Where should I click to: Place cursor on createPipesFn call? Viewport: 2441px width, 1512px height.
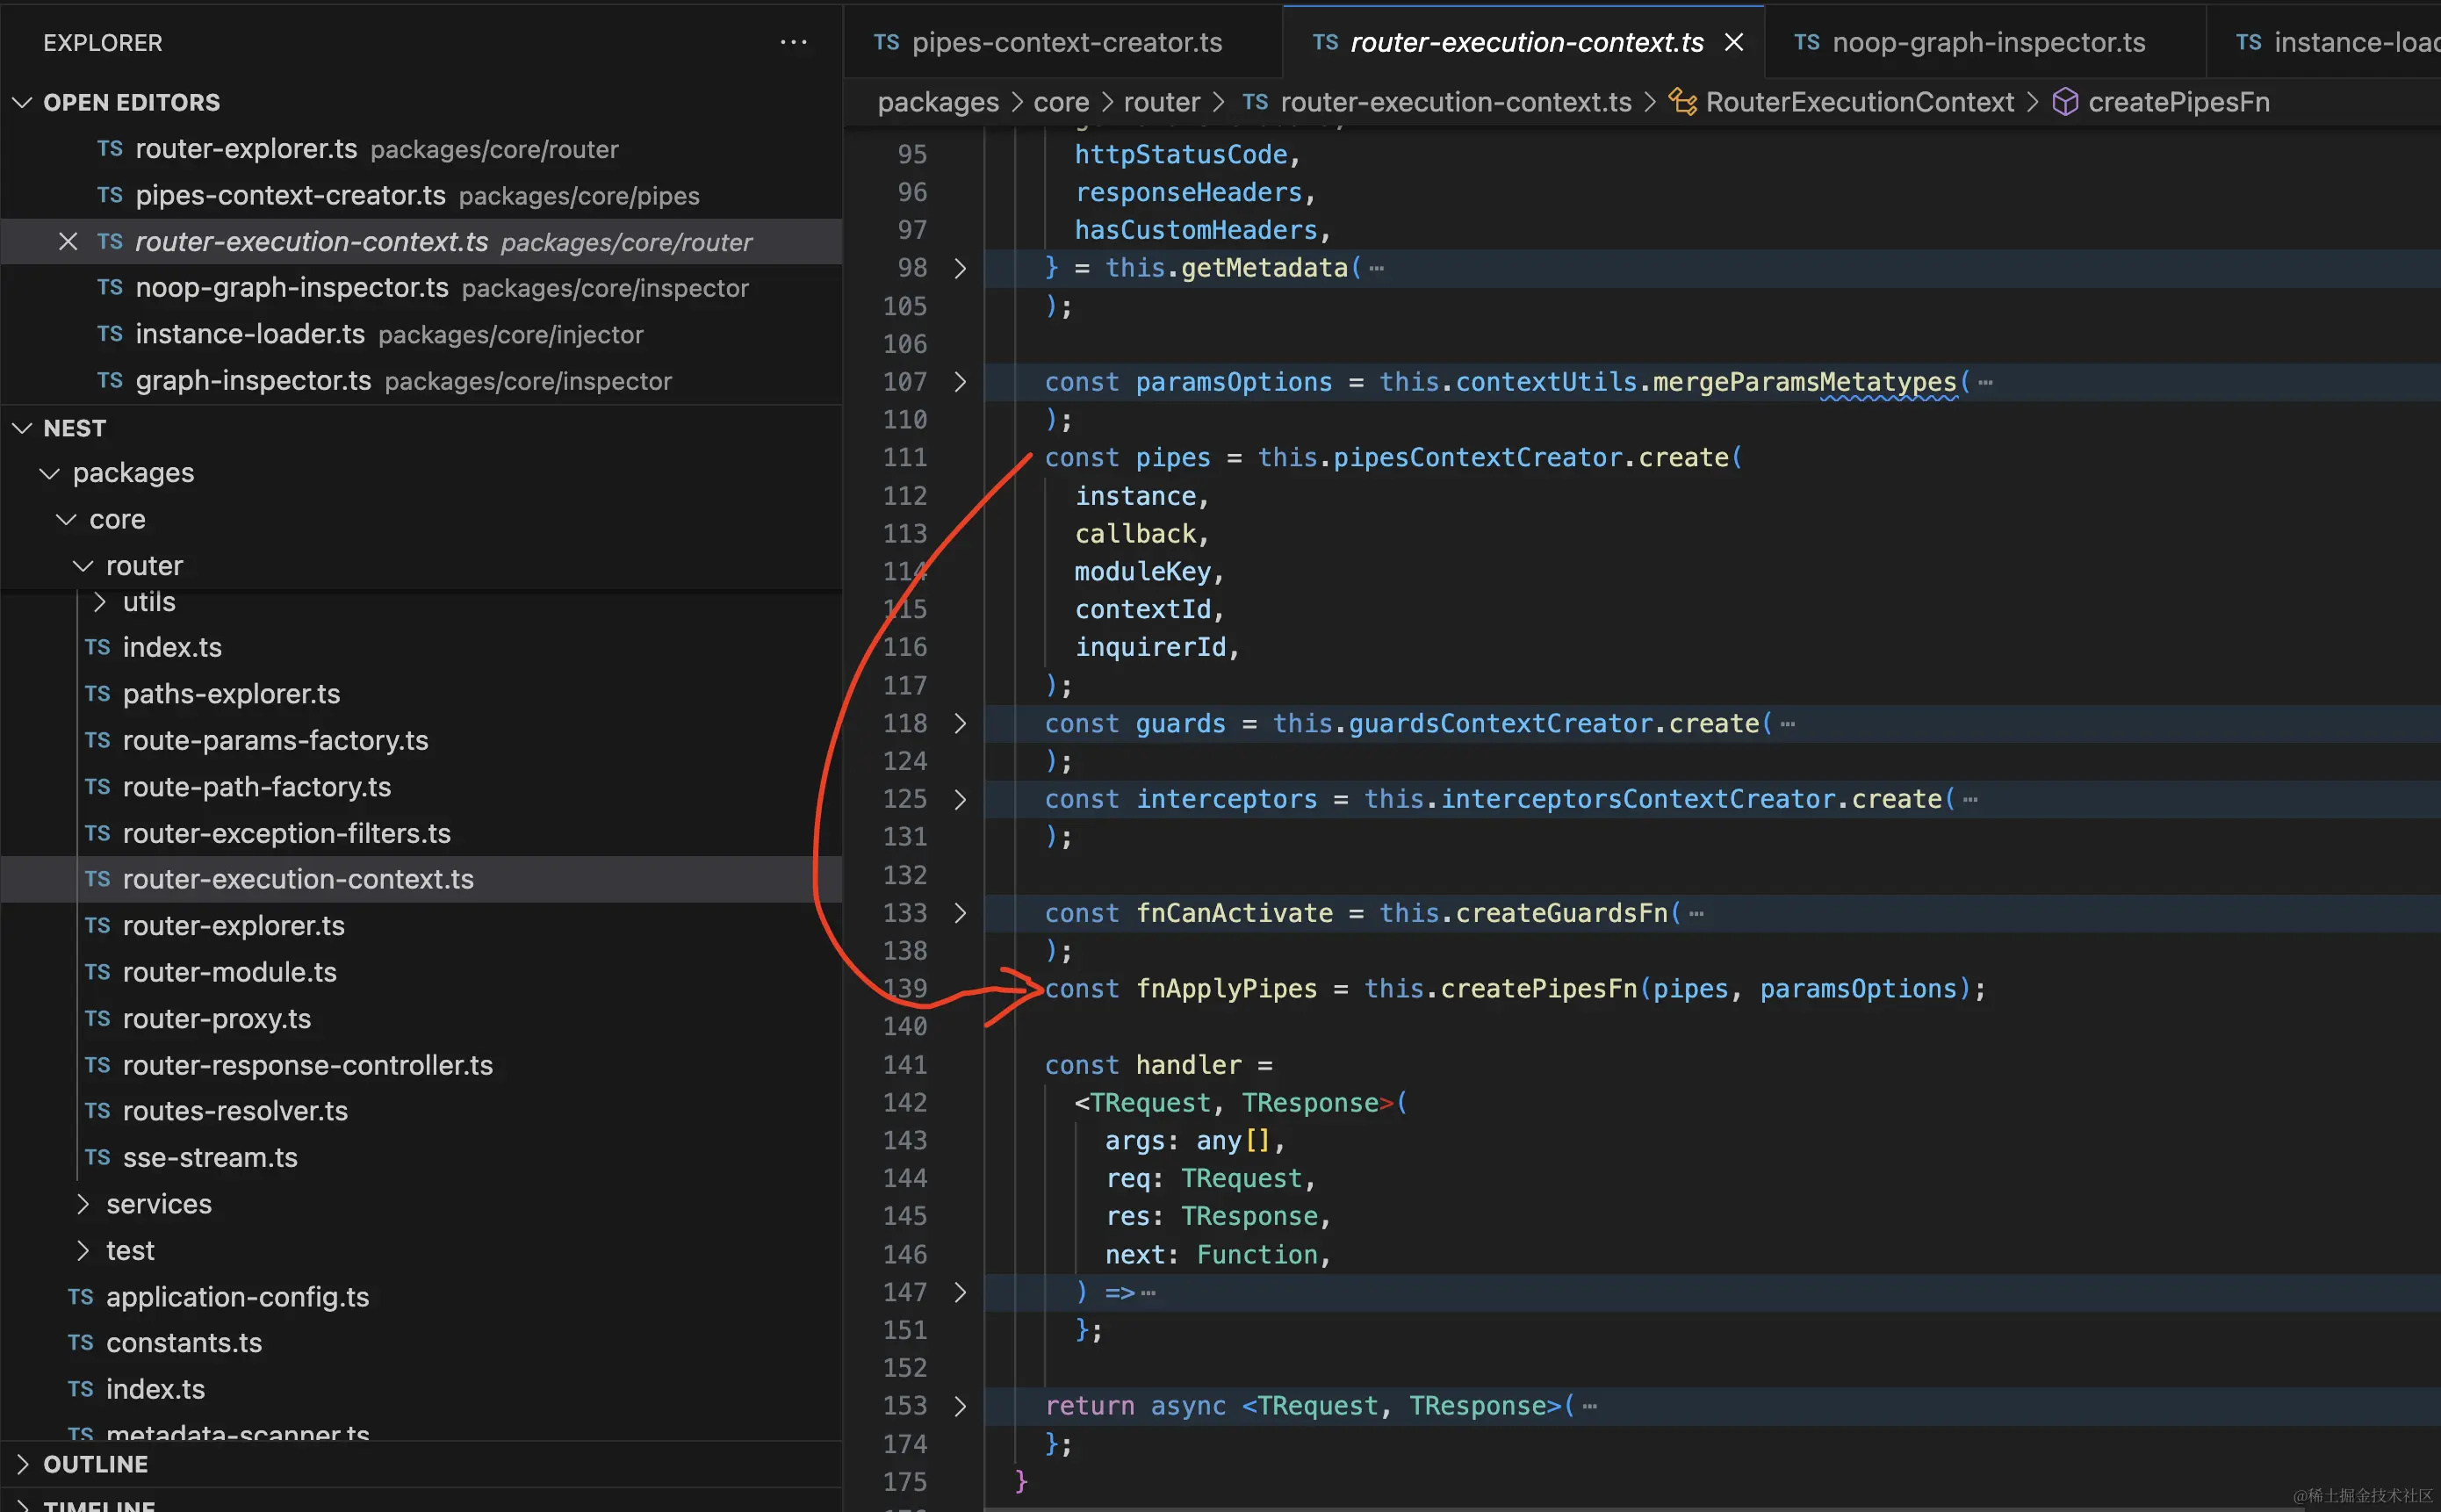coord(1539,989)
